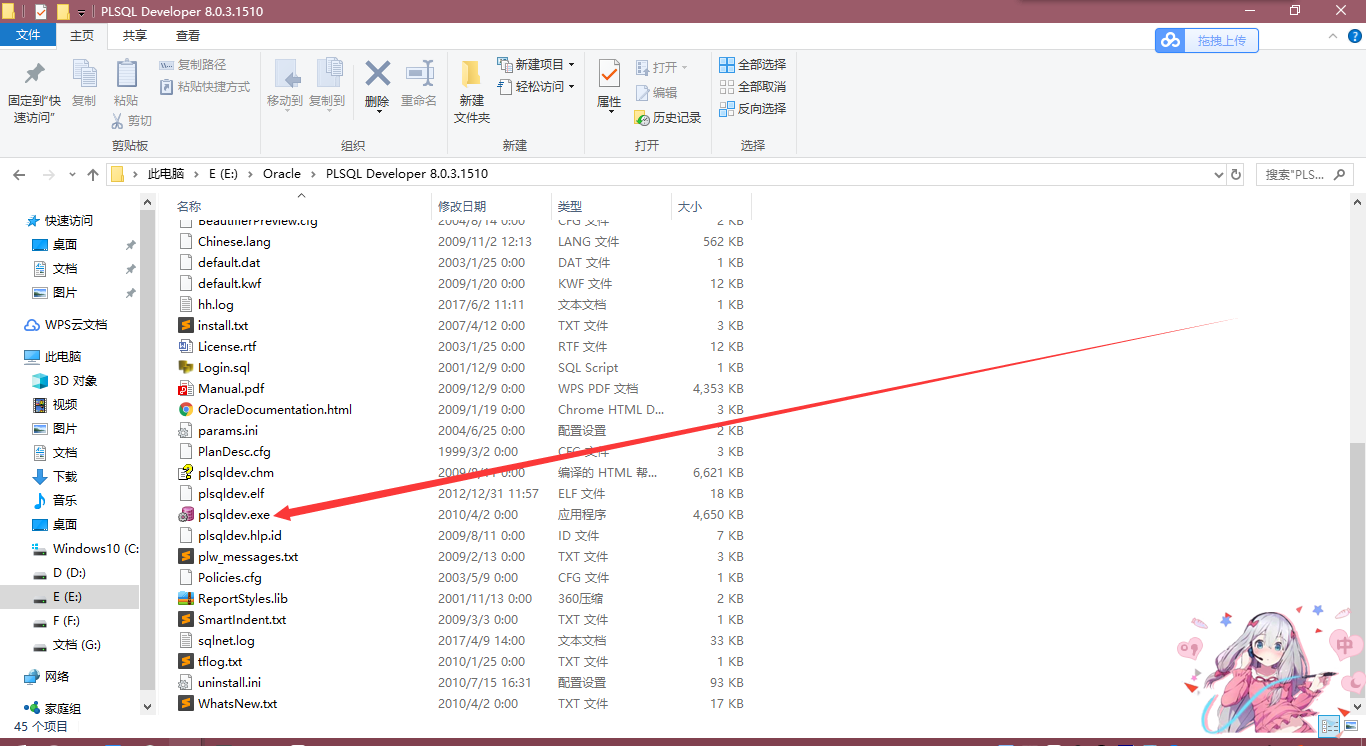Select the OracleDocumentation.html Chrome file
The height and width of the screenshot is (746, 1366).
(274, 410)
